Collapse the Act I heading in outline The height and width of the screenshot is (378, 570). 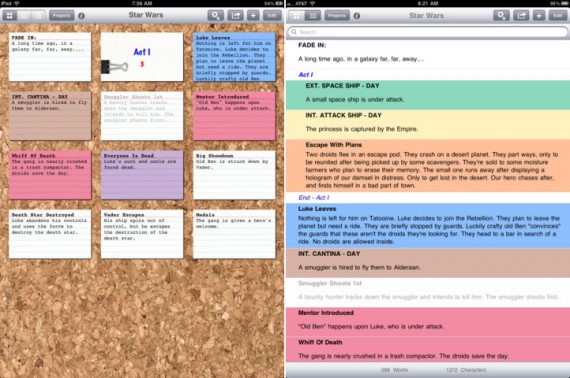[x=305, y=75]
